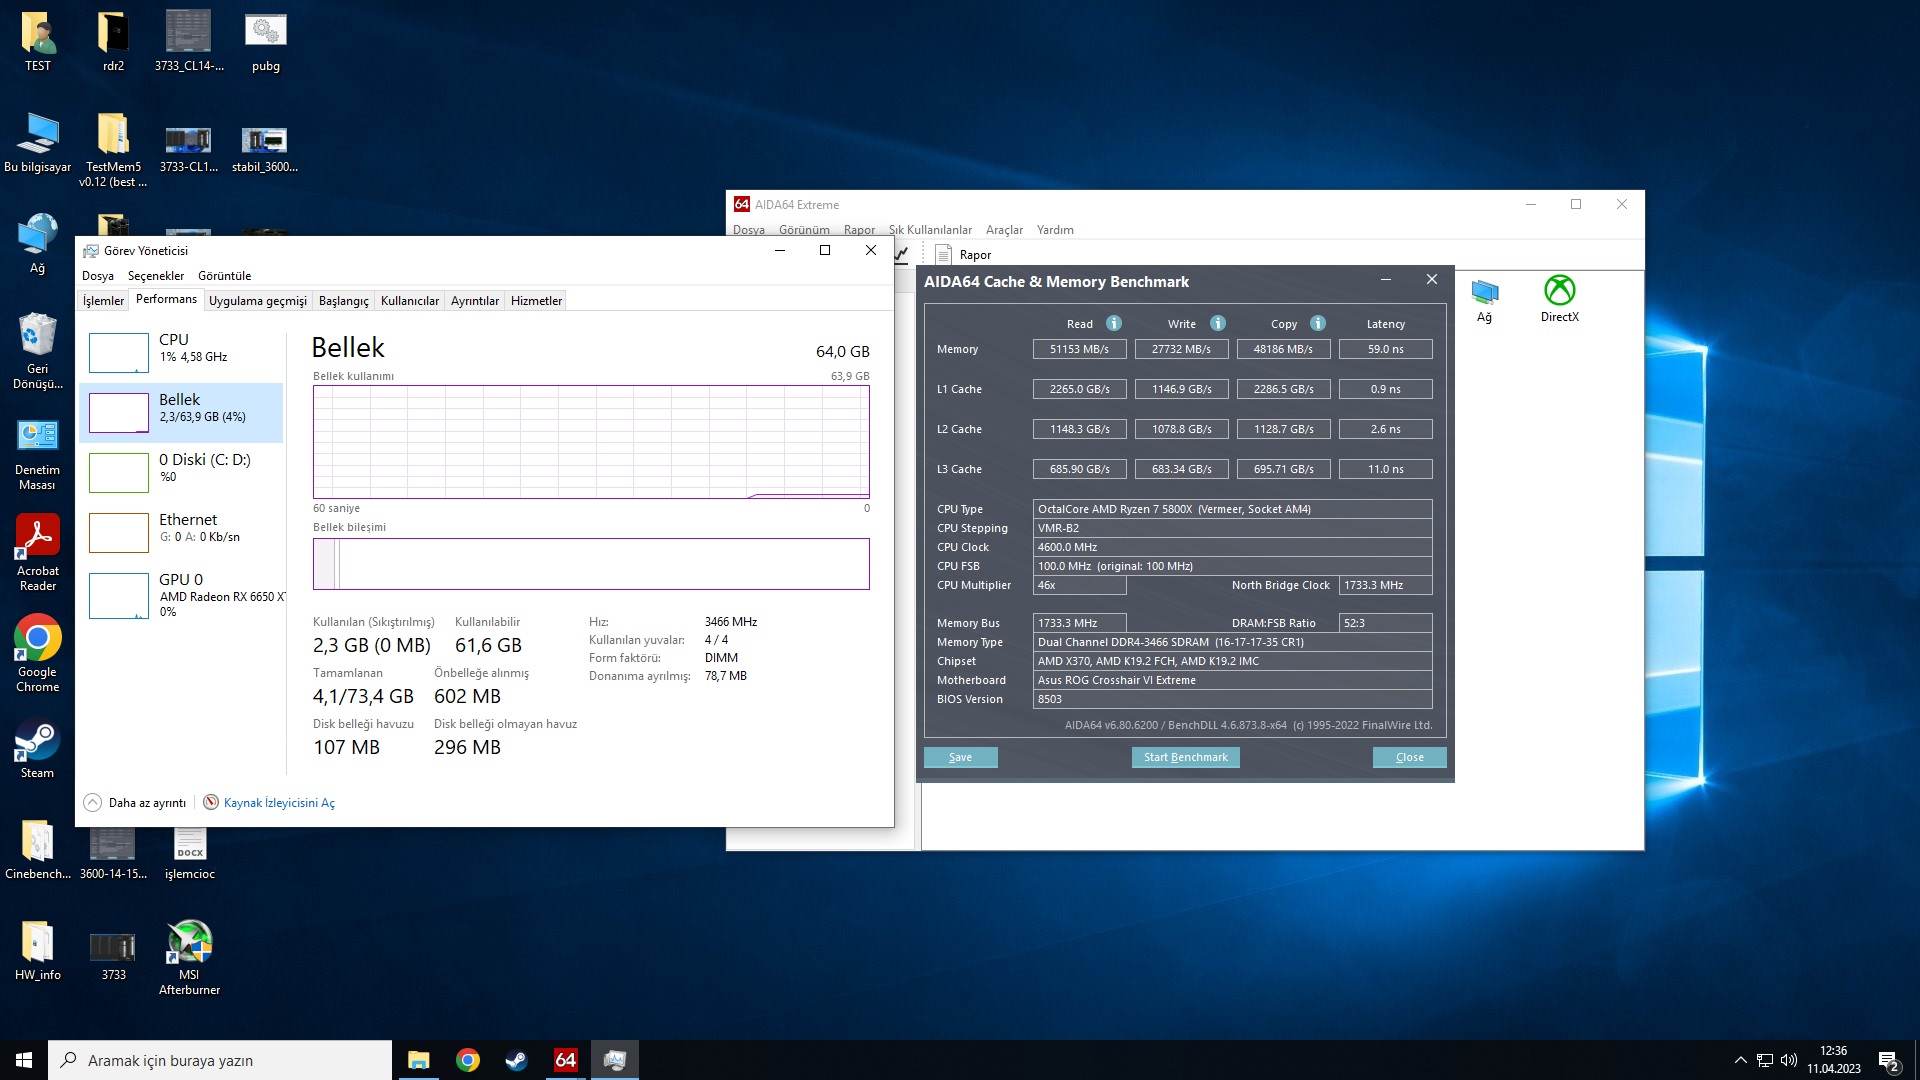Open File Explorer from the taskbar
This screenshot has height=1080, width=1920.
coord(419,1060)
